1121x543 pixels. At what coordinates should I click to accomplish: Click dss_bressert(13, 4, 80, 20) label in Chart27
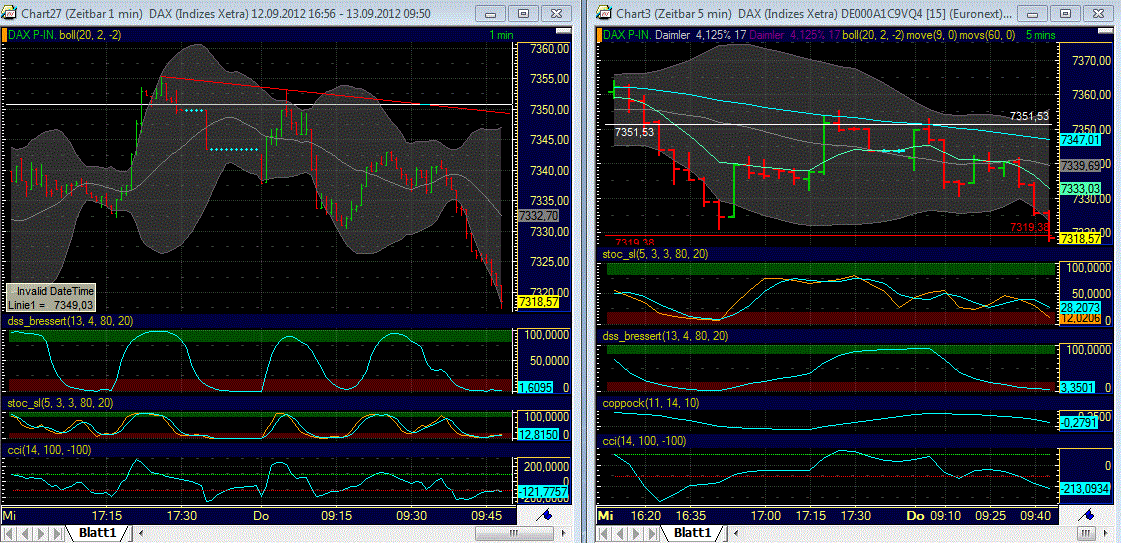71,320
